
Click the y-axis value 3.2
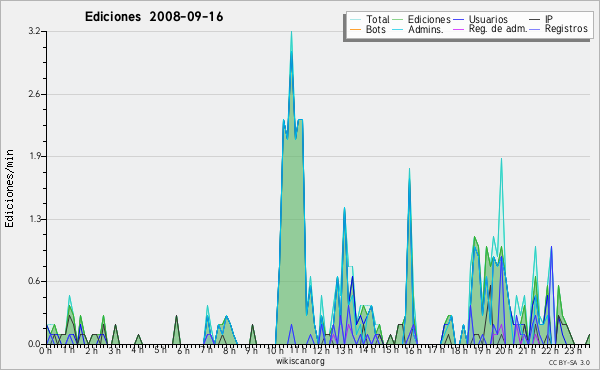[34, 31]
